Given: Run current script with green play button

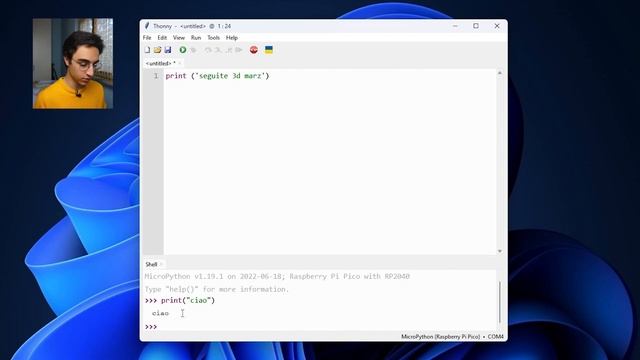Looking at the screenshot, I should tap(183, 50).
